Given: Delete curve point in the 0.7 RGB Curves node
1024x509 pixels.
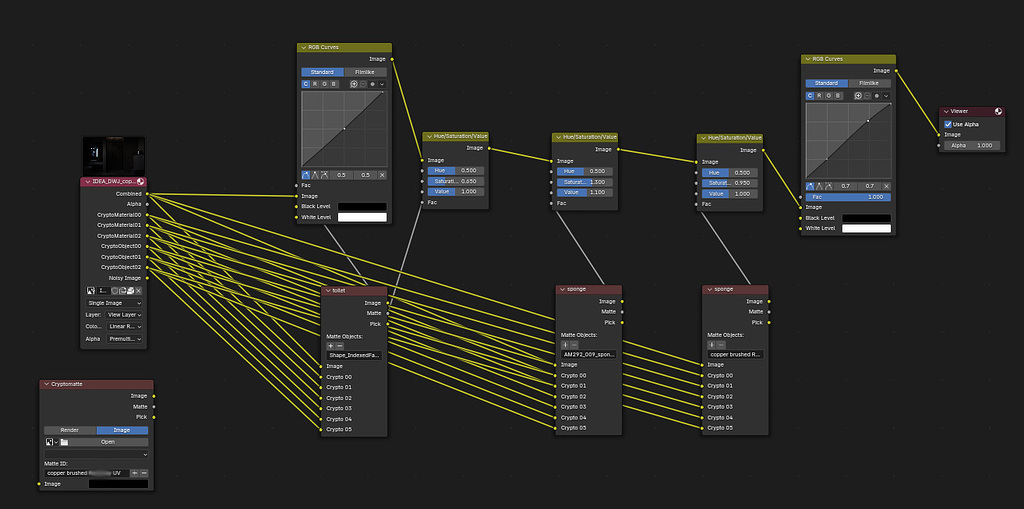Looking at the screenshot, I should tap(886, 186).
